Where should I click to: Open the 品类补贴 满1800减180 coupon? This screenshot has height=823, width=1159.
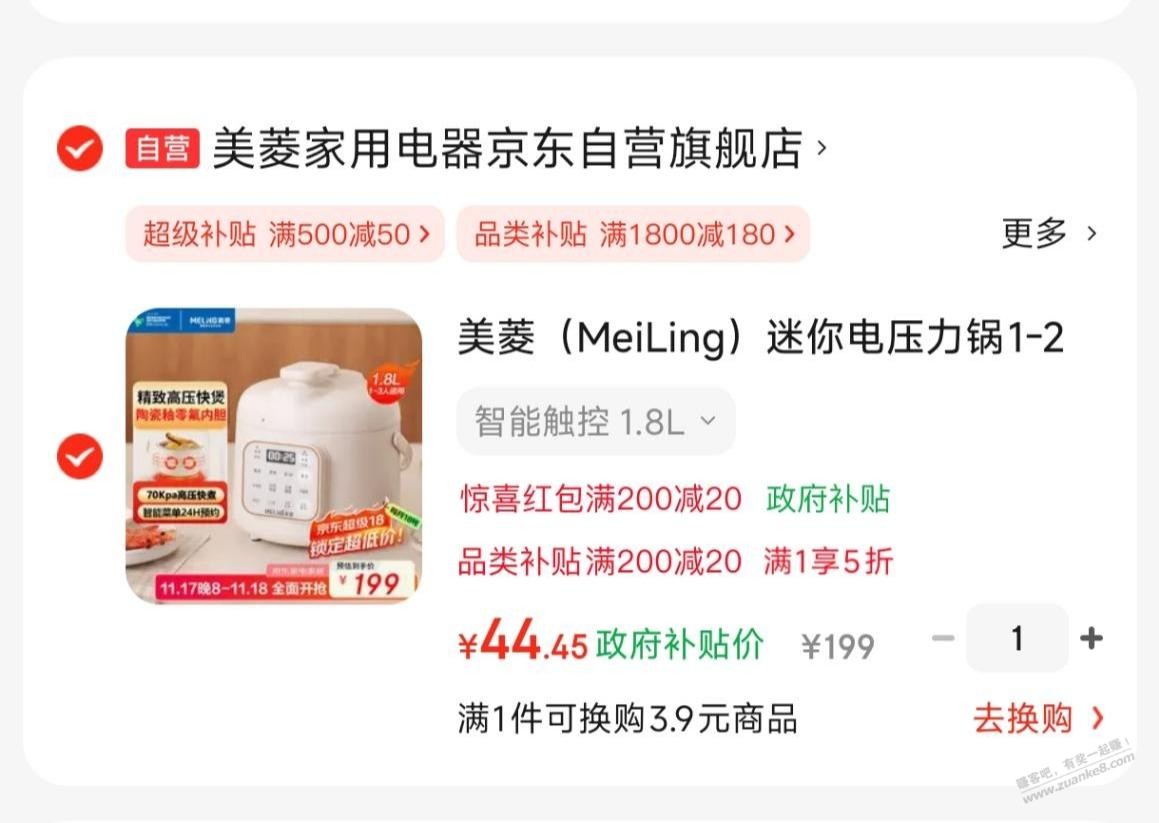point(633,234)
